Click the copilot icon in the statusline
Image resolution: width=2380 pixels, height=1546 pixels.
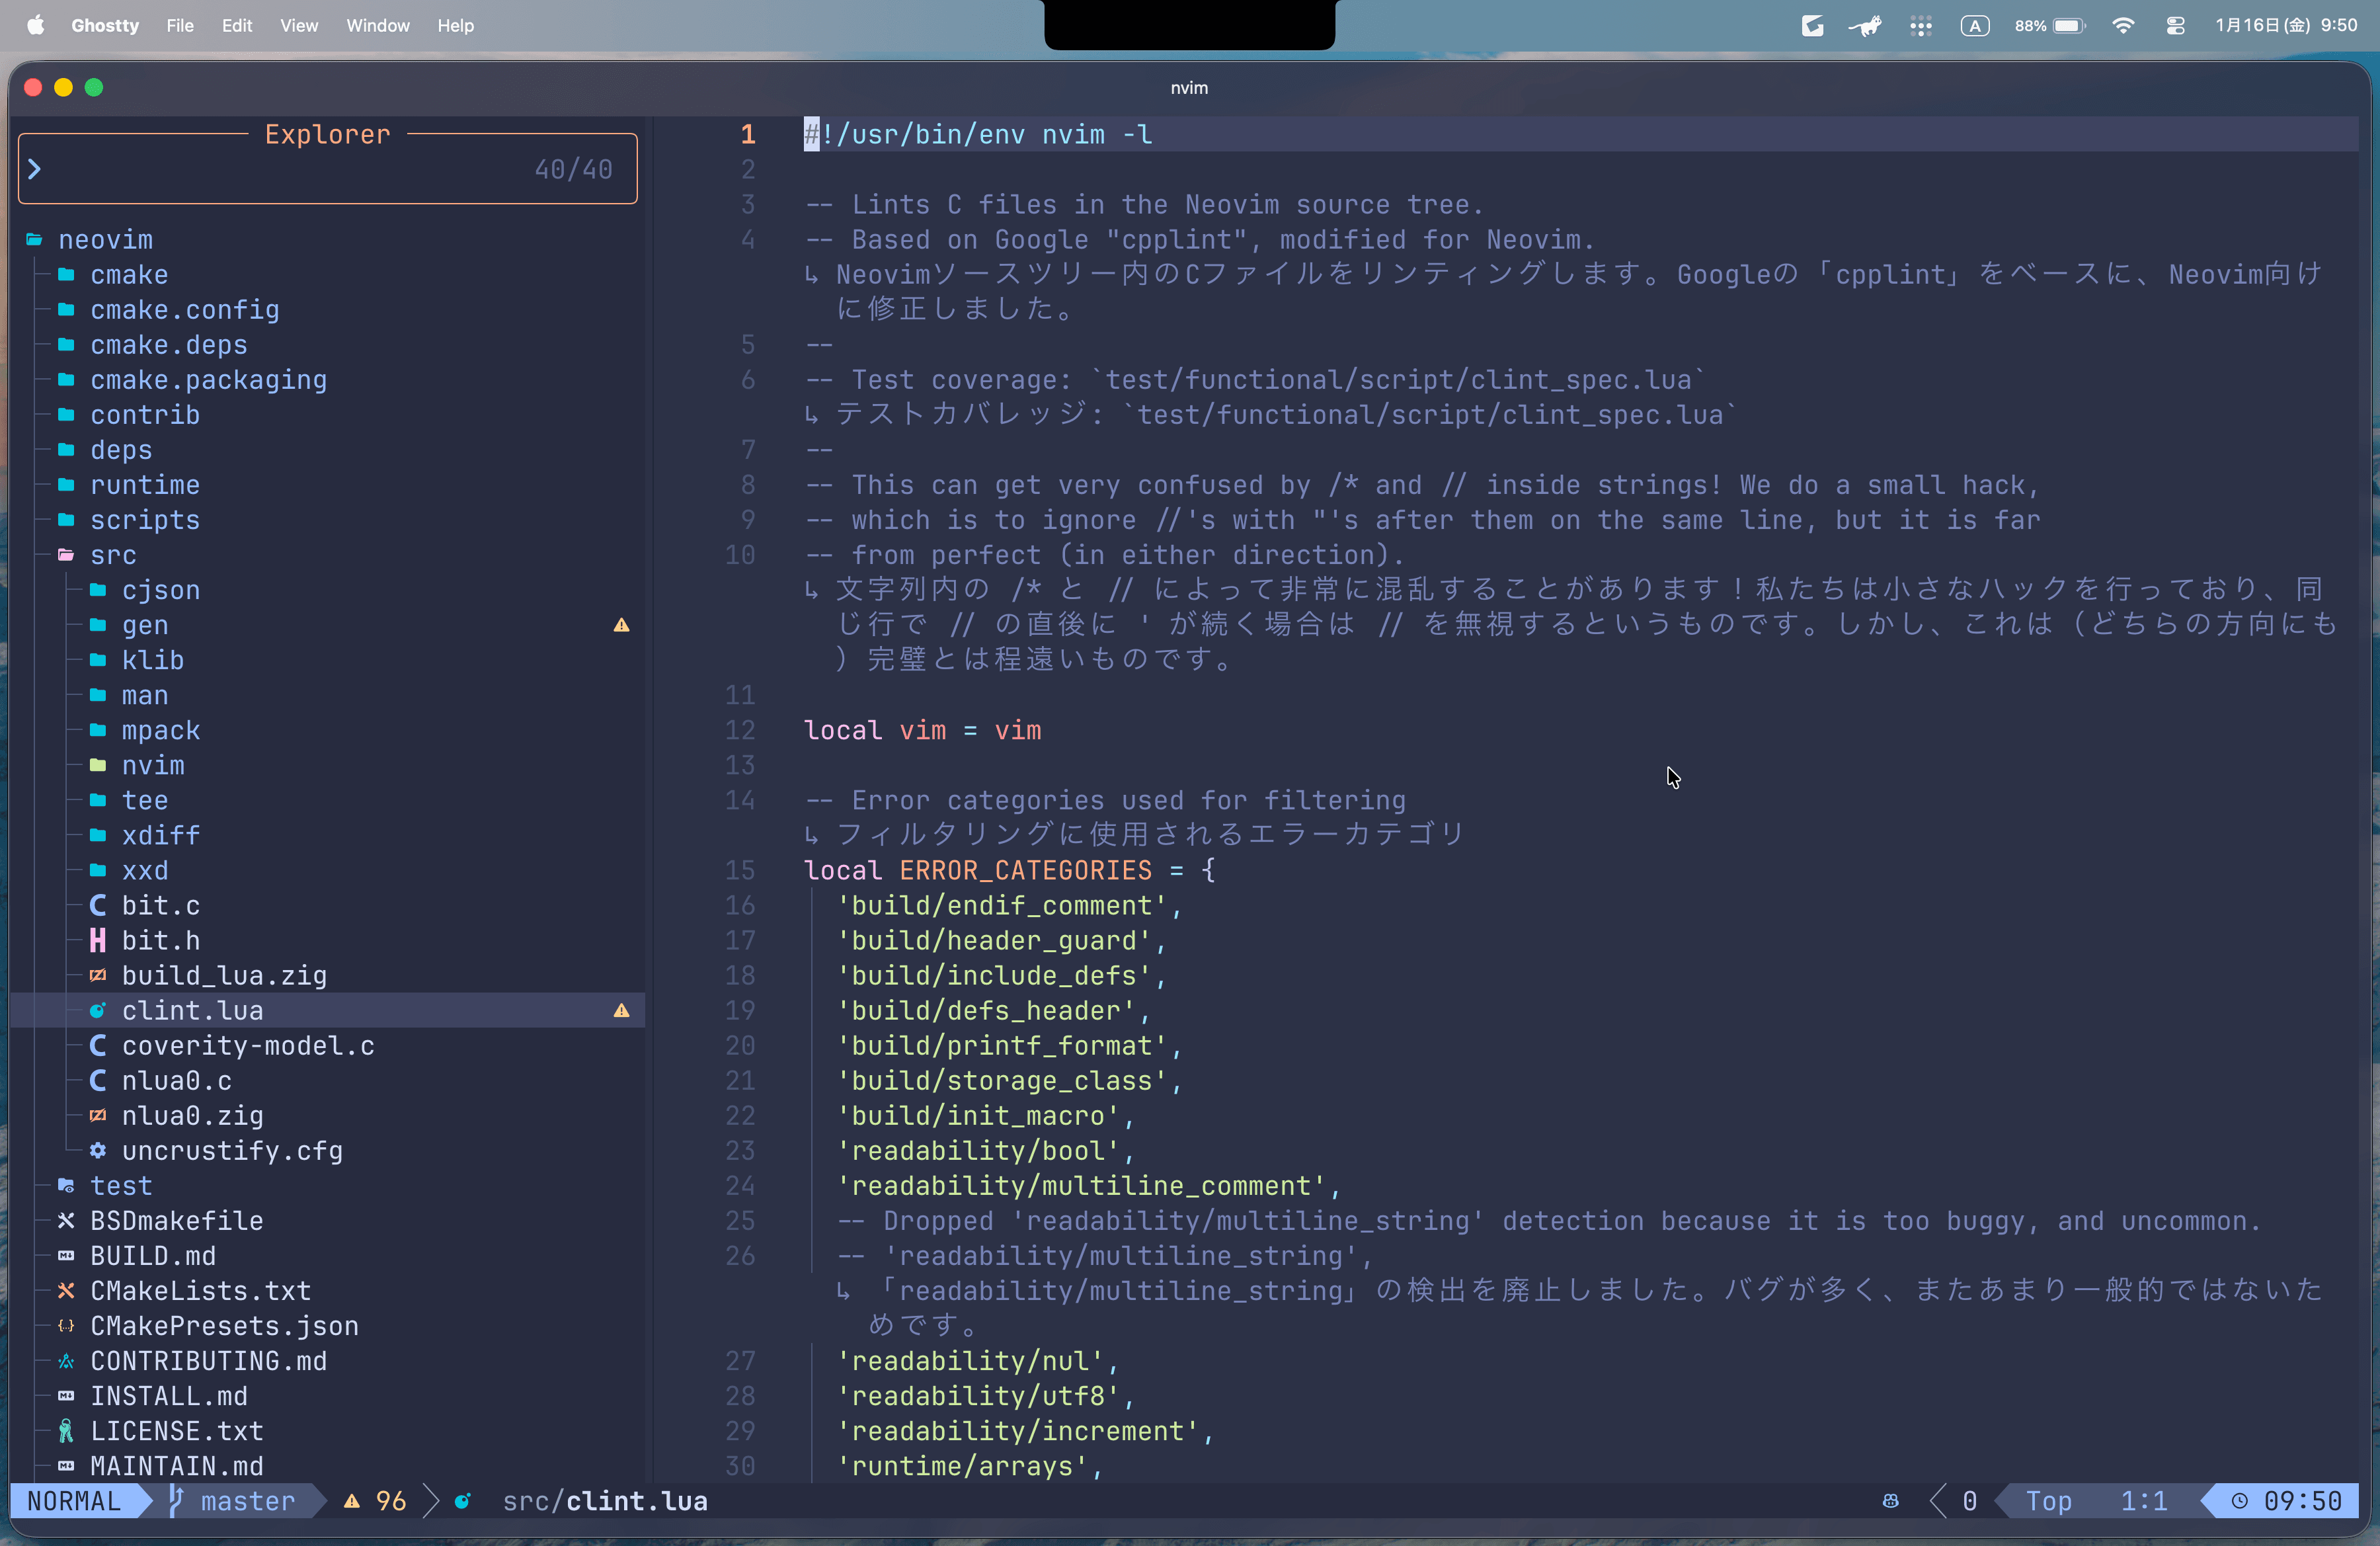click(x=1890, y=1500)
